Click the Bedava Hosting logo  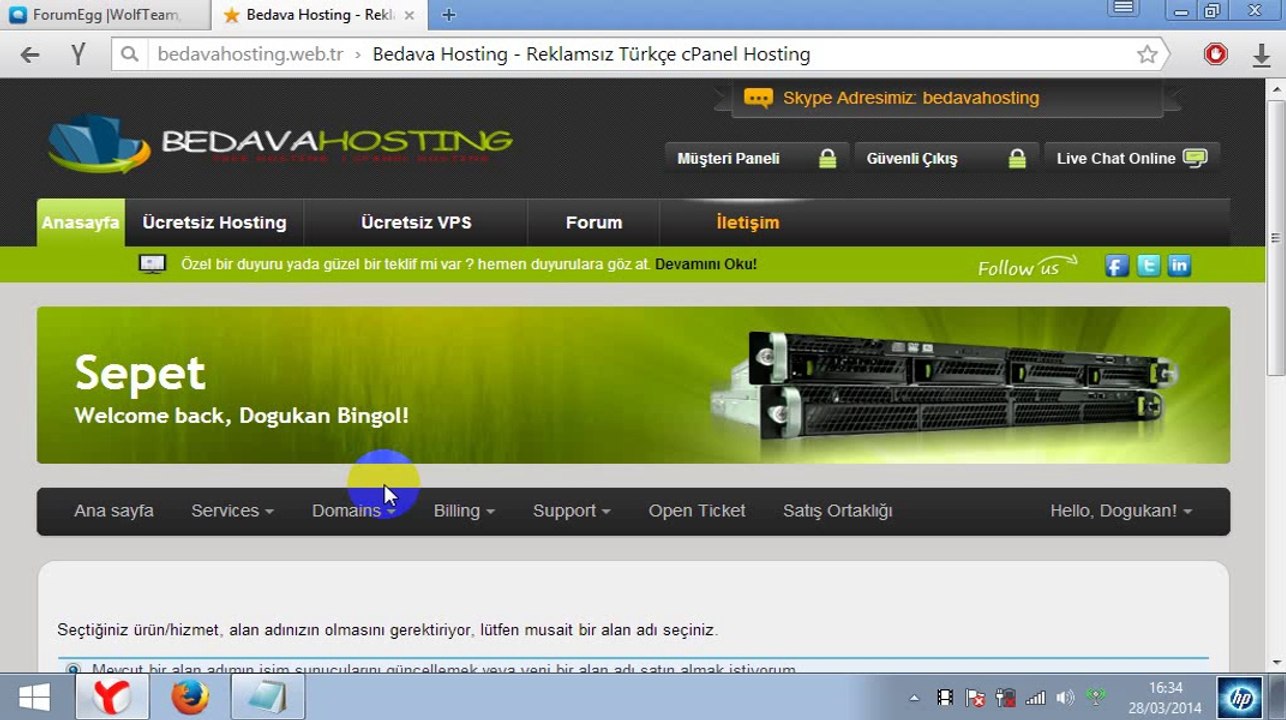click(281, 145)
